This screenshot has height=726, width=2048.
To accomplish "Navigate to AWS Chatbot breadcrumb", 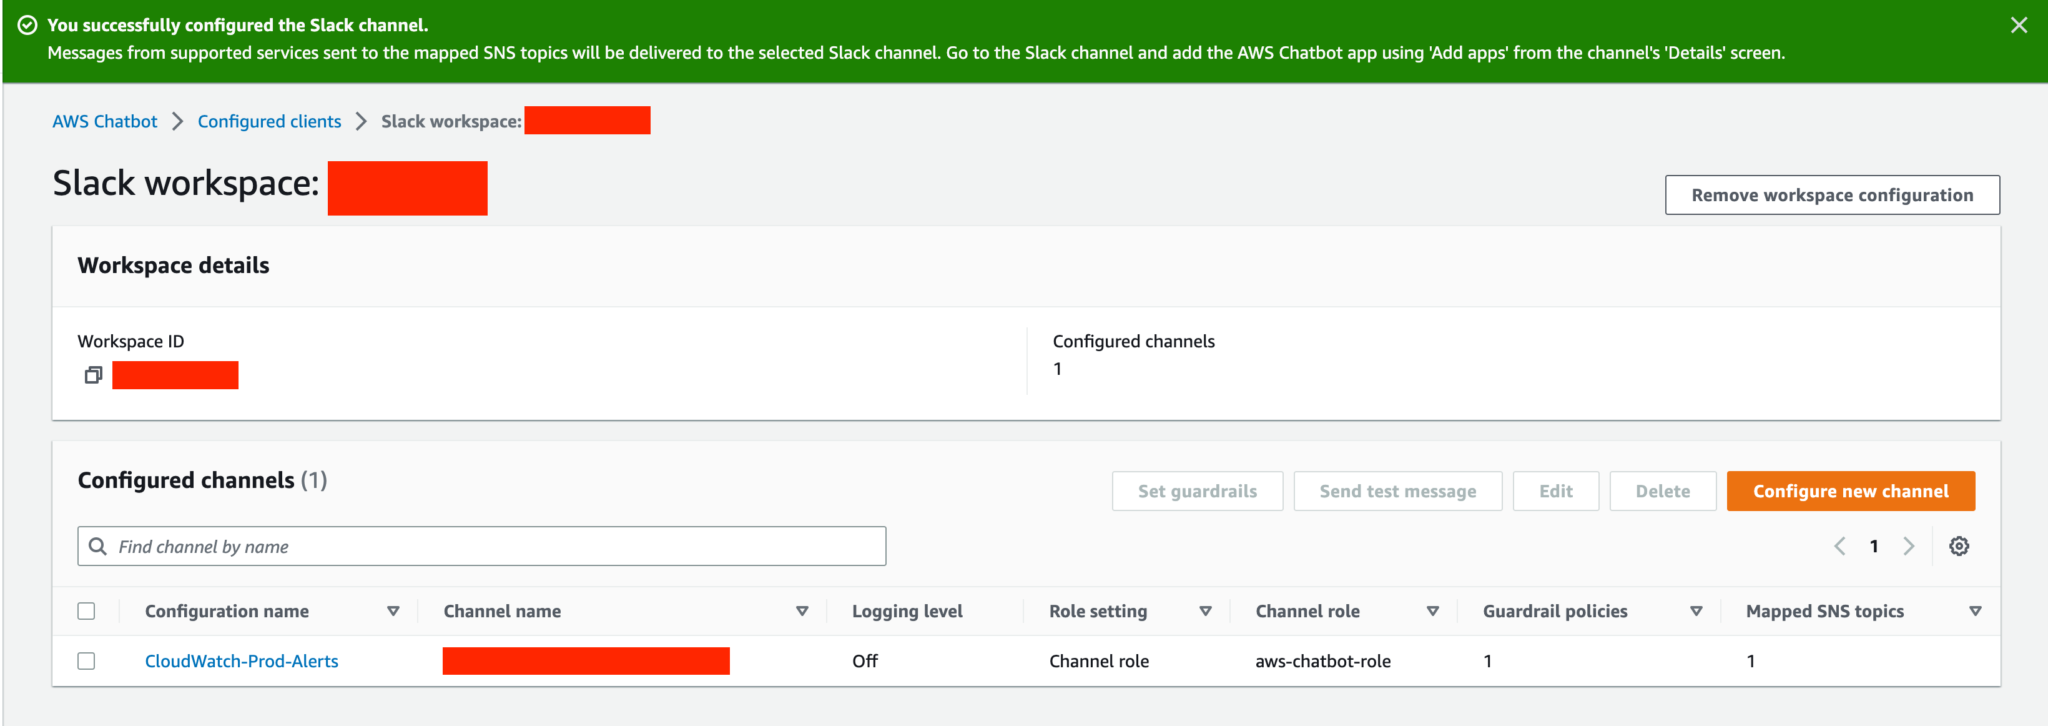I will point(104,121).
